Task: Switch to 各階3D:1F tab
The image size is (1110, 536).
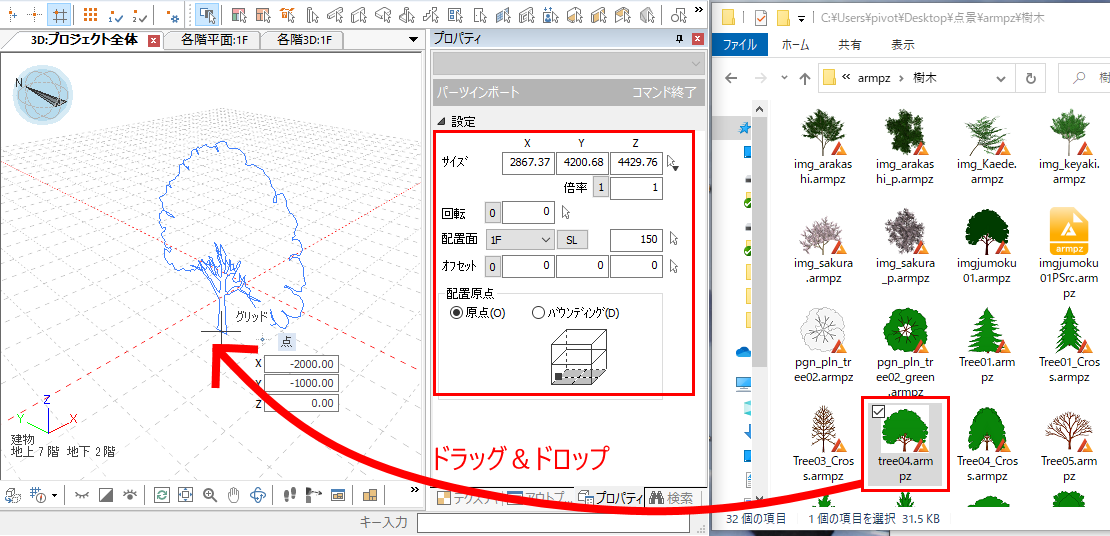Action: point(304,40)
